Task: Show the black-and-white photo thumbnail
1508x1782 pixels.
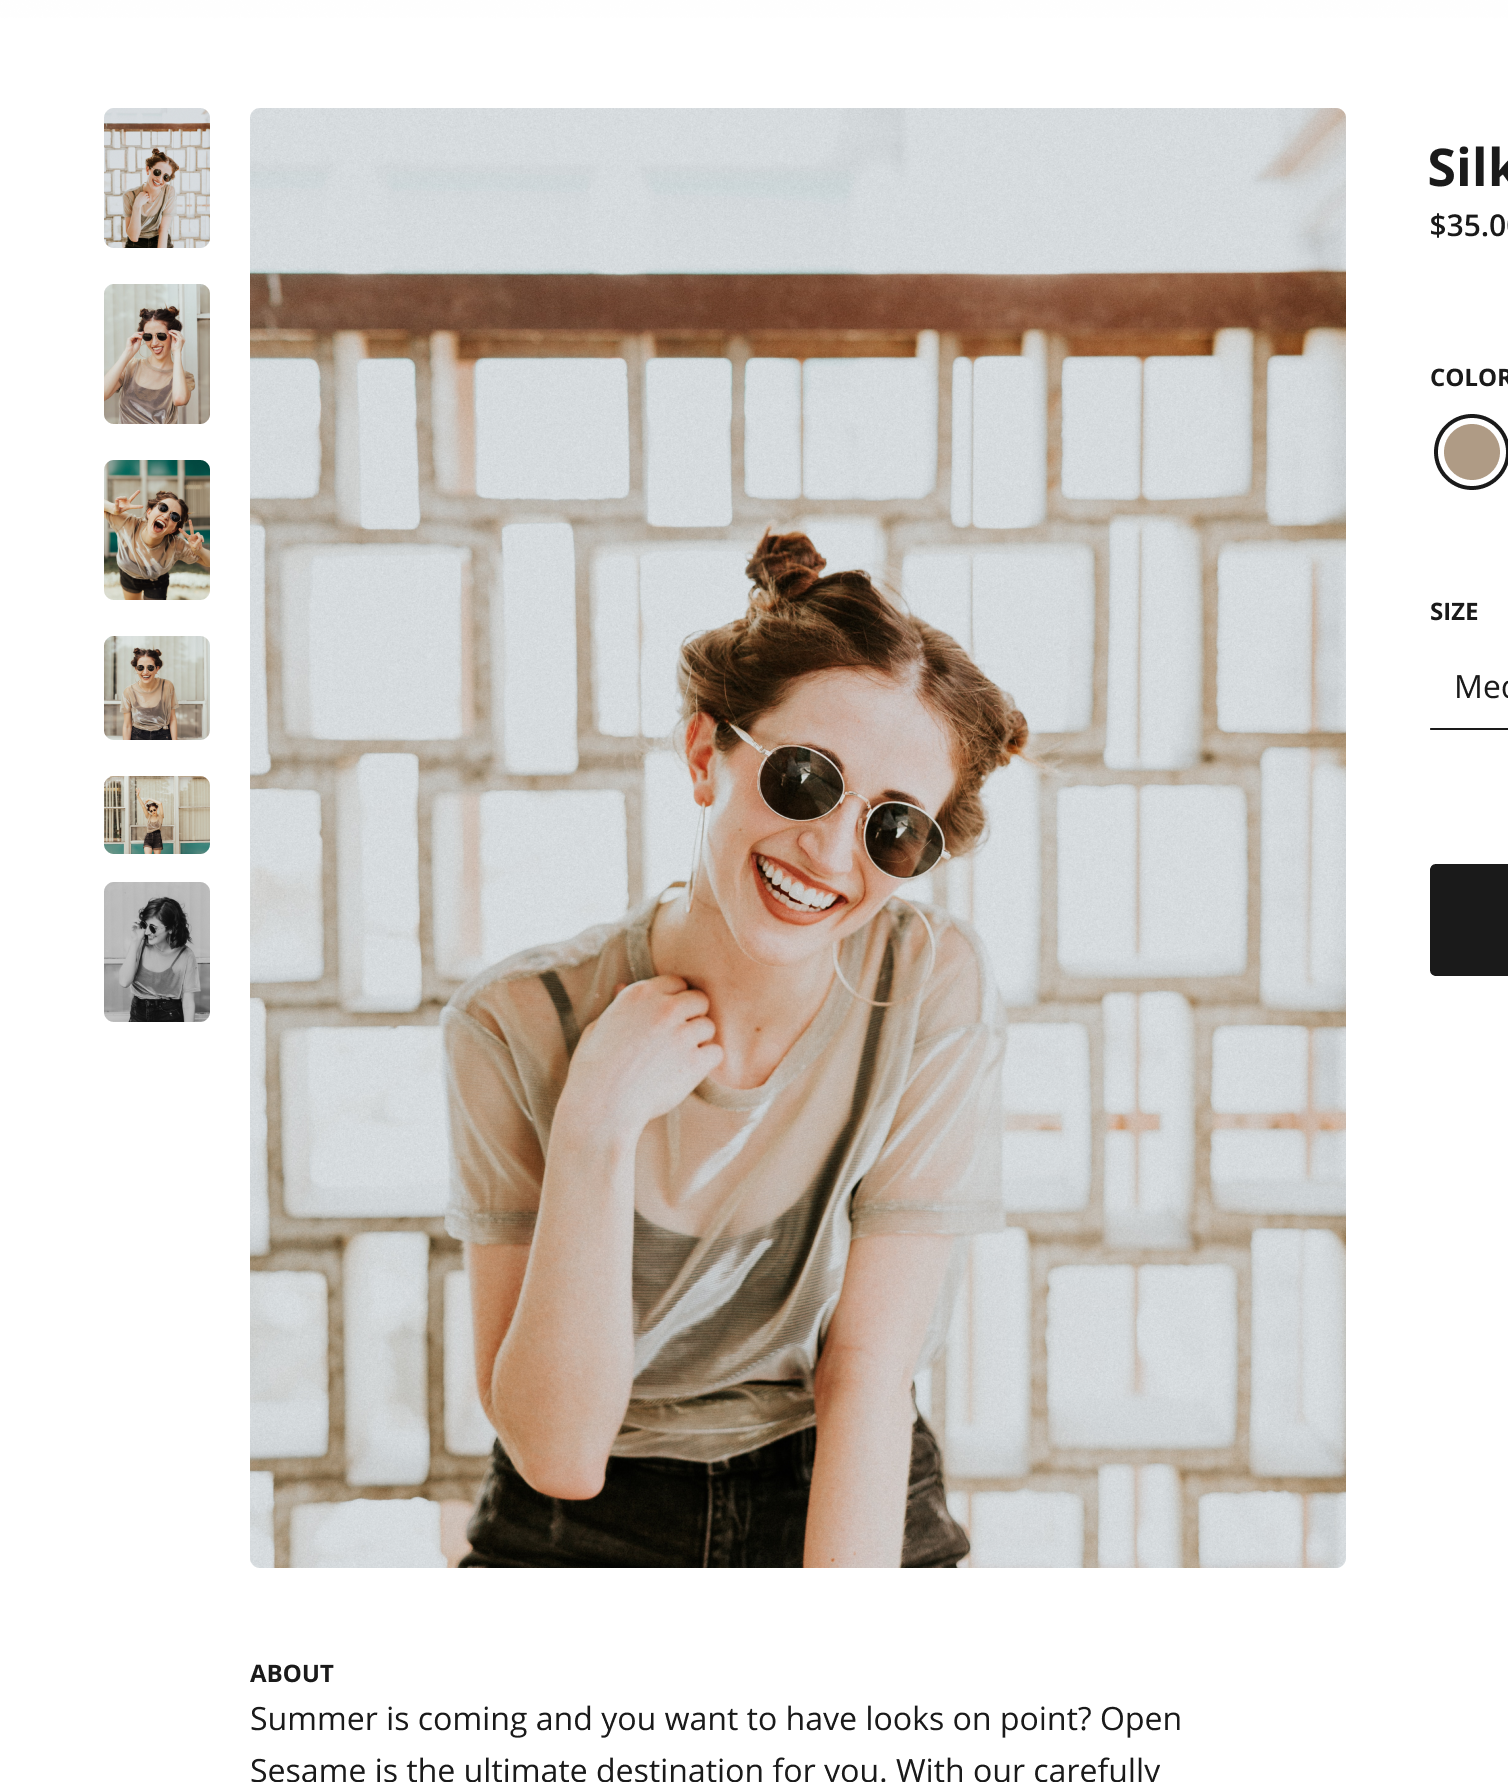Action: tap(157, 952)
